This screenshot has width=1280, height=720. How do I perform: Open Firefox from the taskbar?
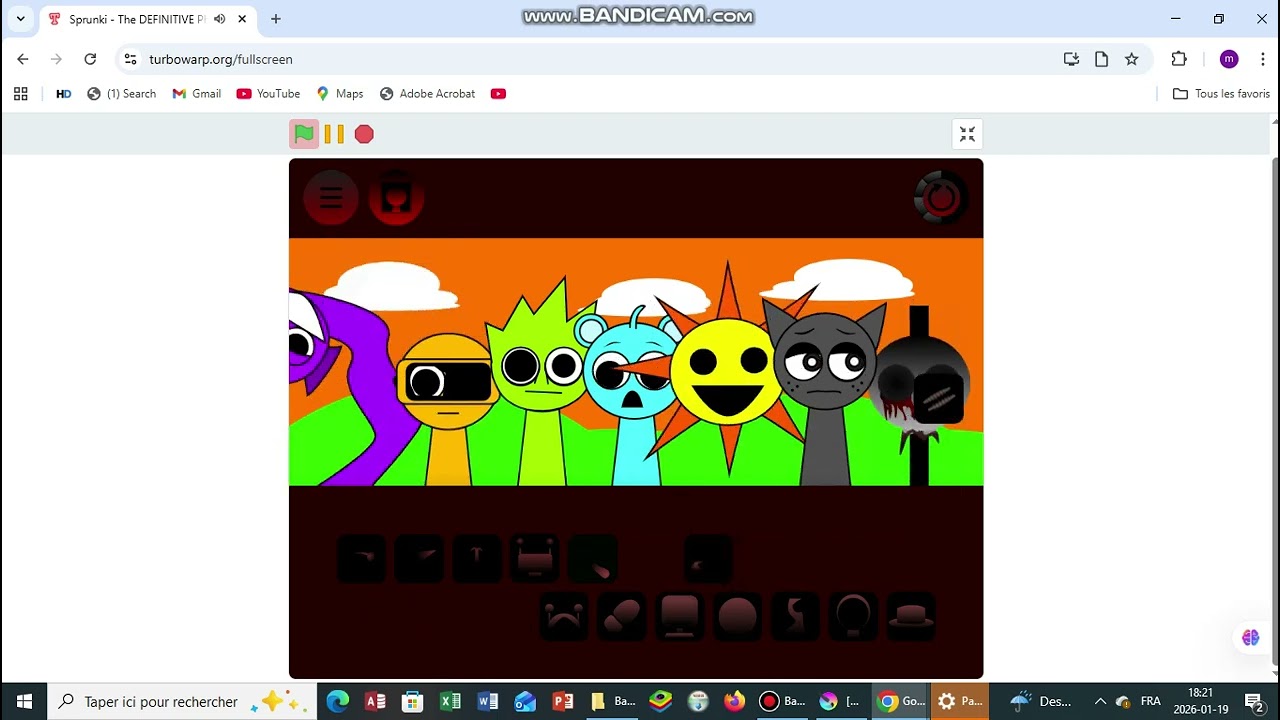point(735,701)
